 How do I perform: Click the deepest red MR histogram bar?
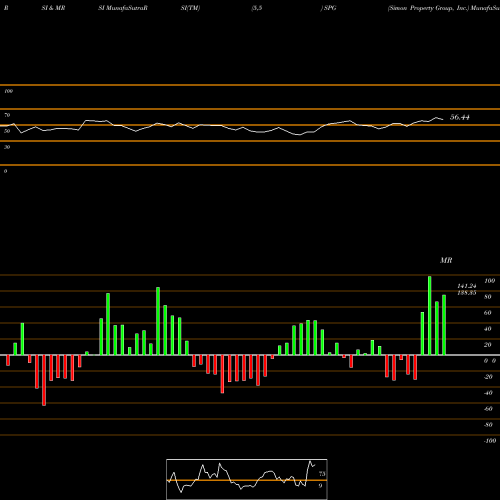[x=44, y=380]
